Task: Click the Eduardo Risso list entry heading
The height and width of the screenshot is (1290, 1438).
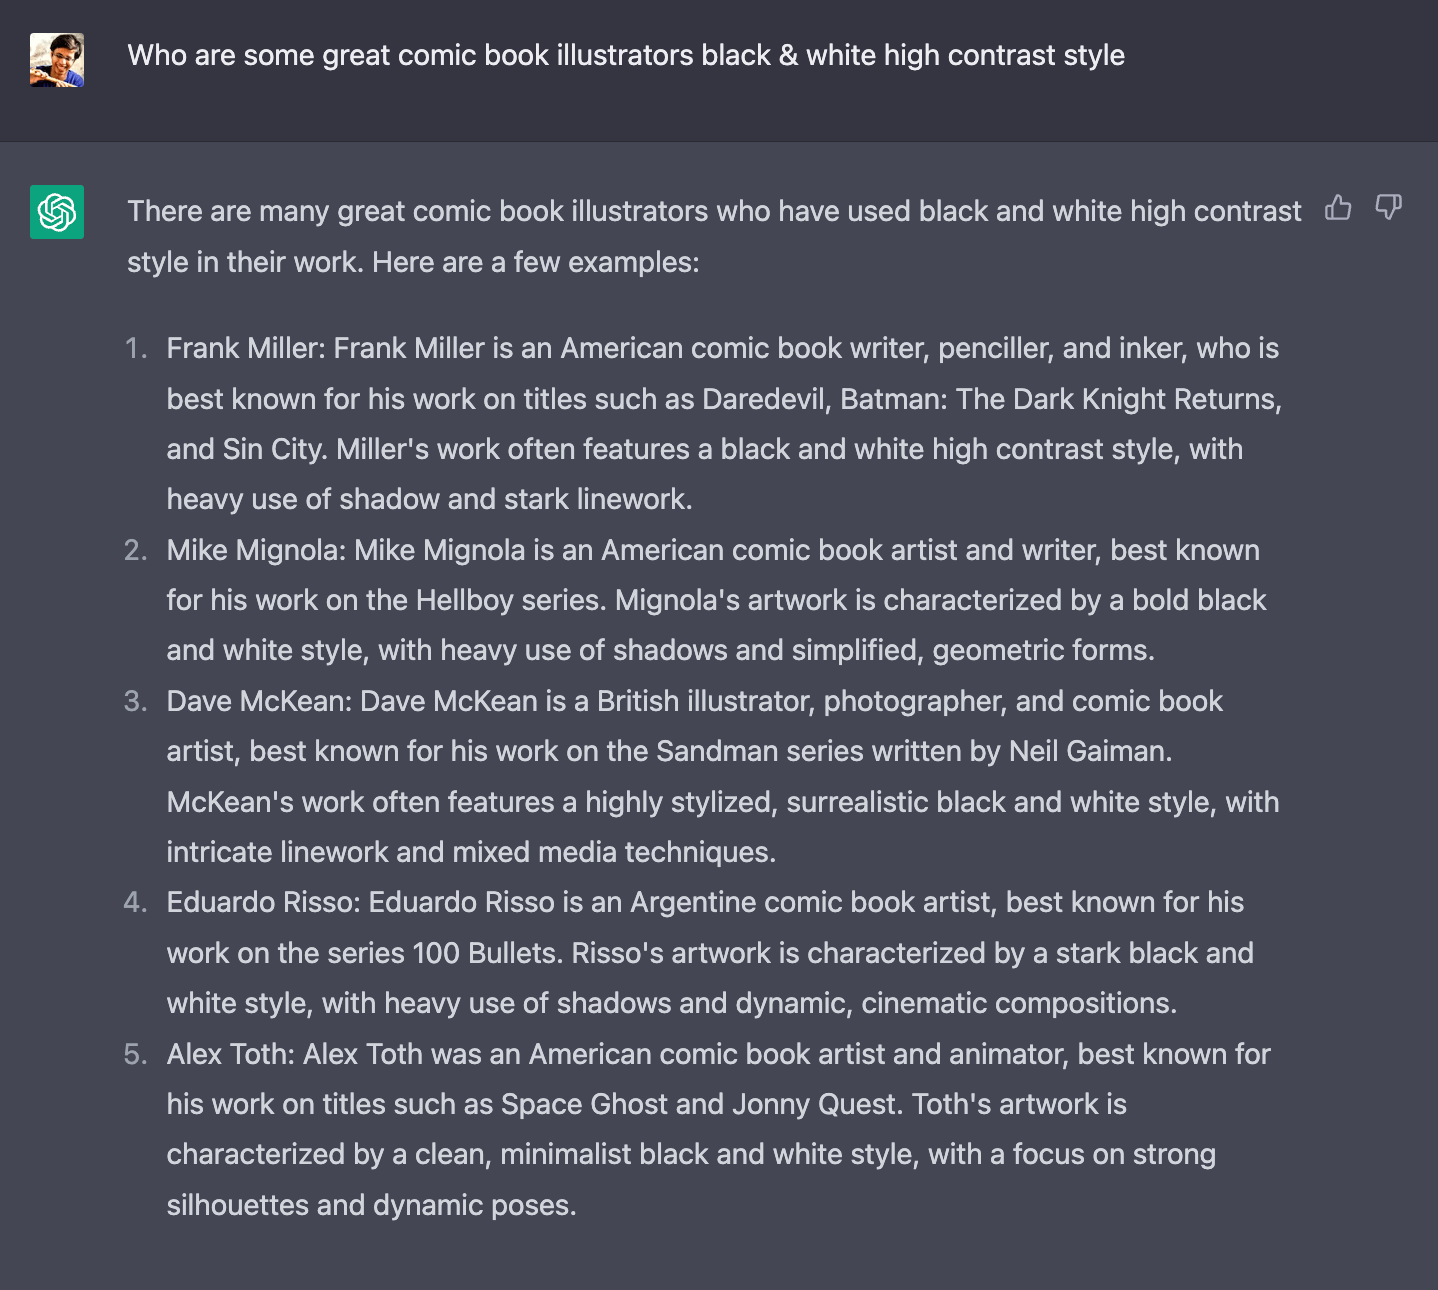Action: coord(264,902)
